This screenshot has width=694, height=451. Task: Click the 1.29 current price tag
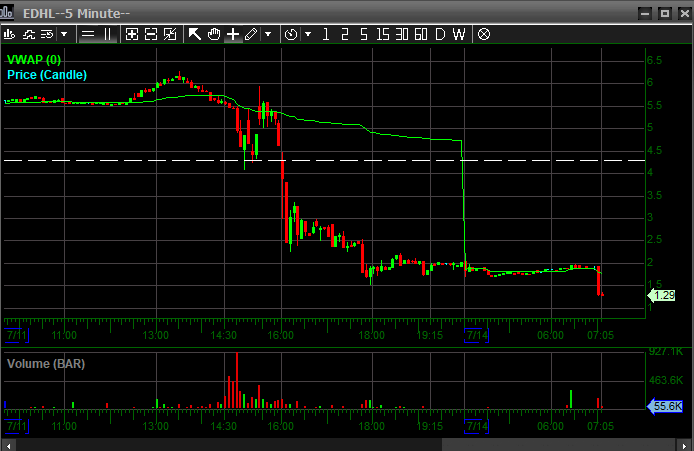(x=661, y=295)
